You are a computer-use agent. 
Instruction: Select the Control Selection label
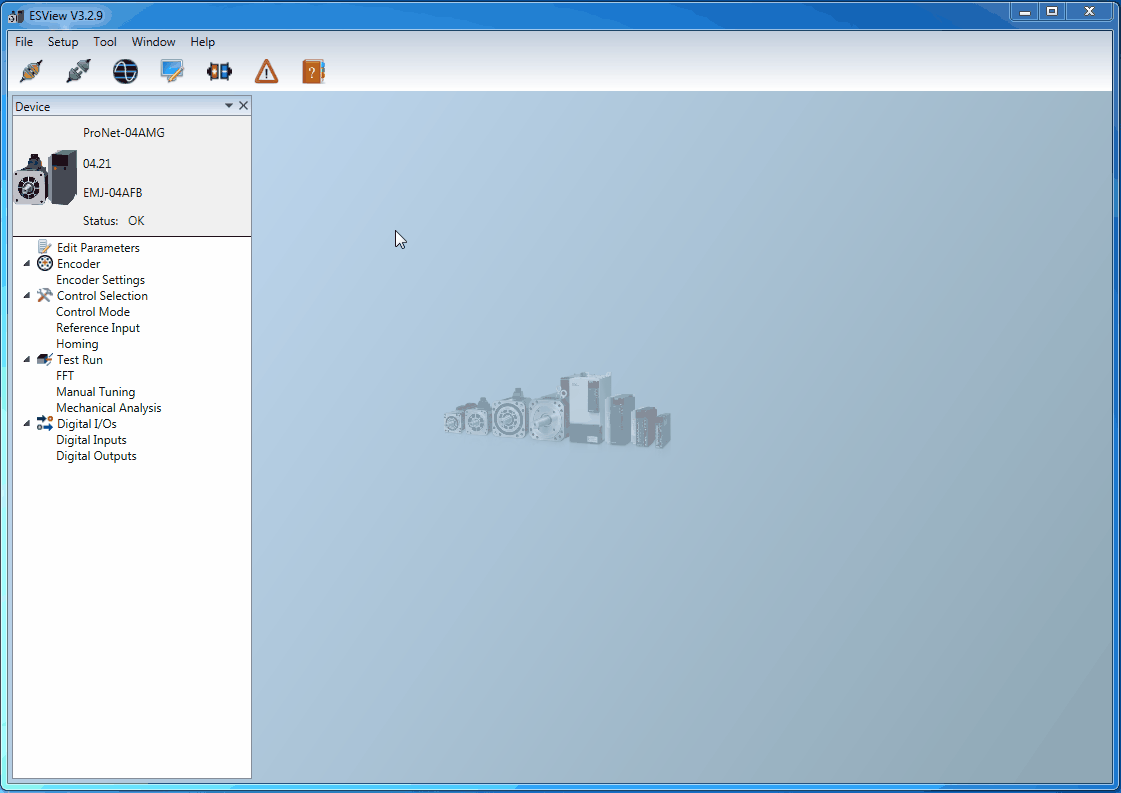(102, 296)
